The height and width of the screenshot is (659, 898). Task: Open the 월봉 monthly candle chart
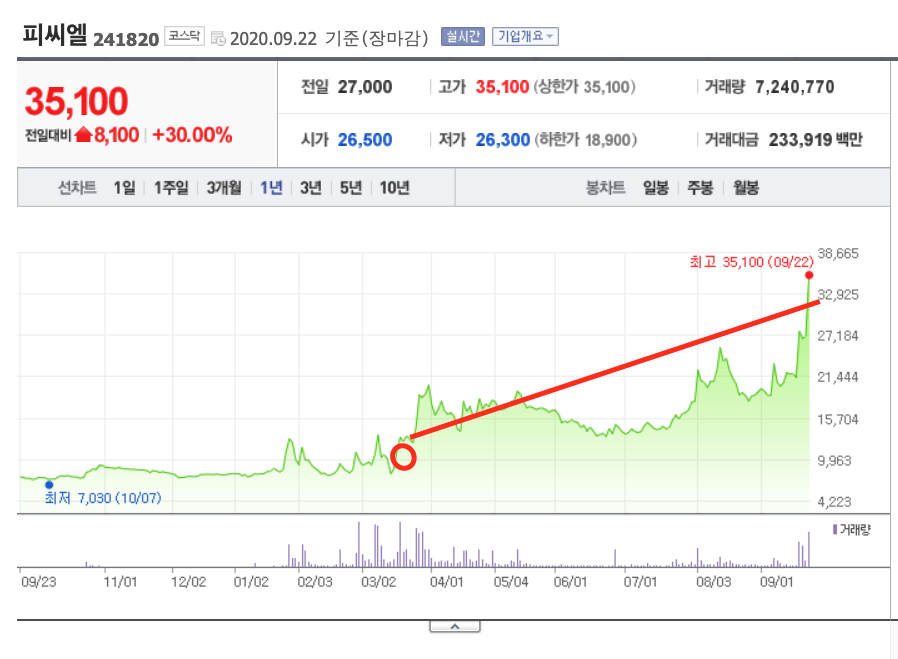(x=746, y=187)
